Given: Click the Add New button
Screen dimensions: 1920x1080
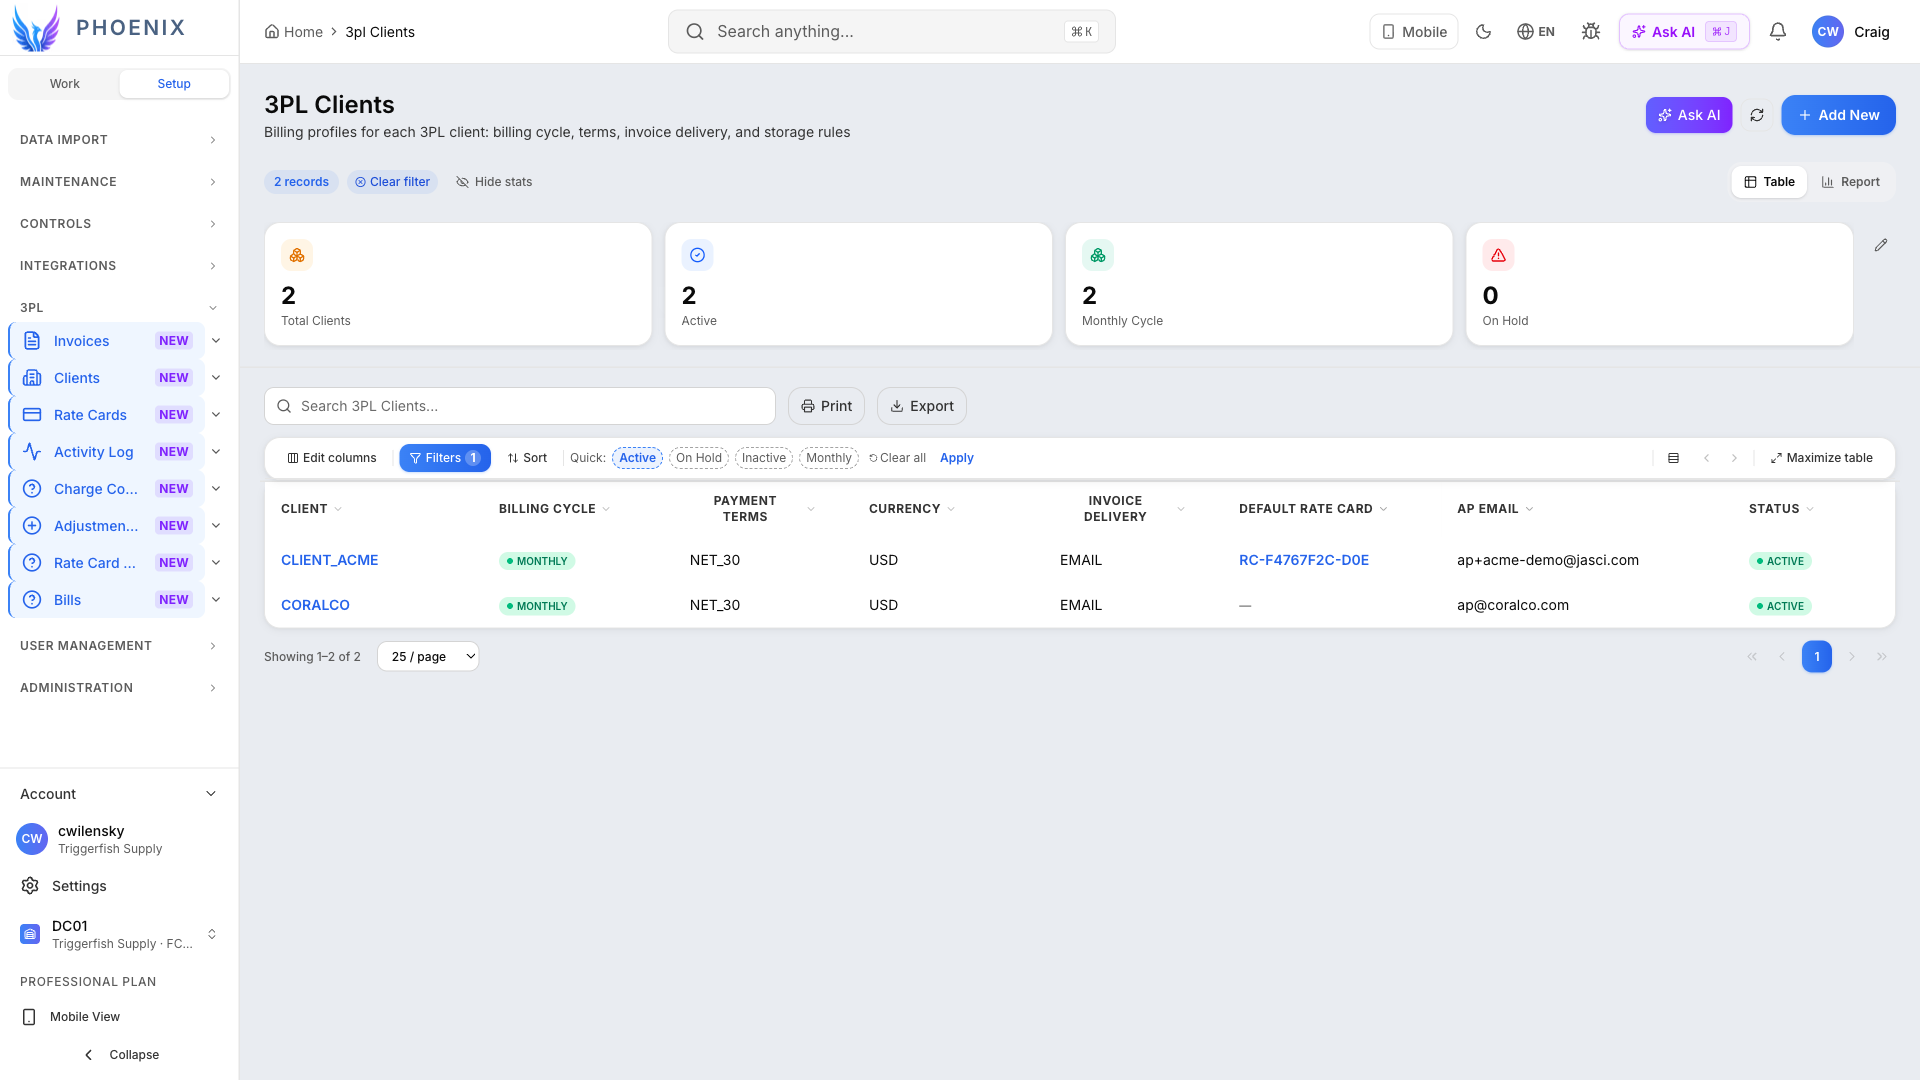Looking at the screenshot, I should pos(1838,115).
